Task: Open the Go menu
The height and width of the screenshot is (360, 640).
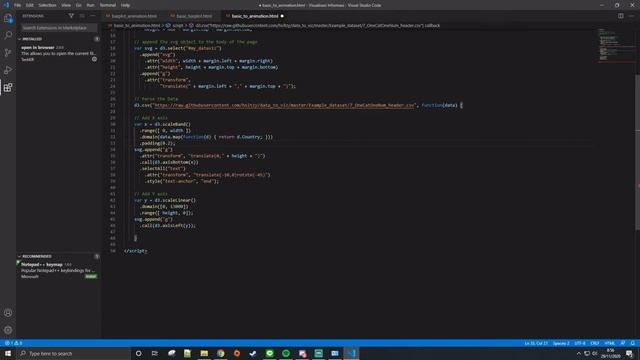Action: pos(78,5)
